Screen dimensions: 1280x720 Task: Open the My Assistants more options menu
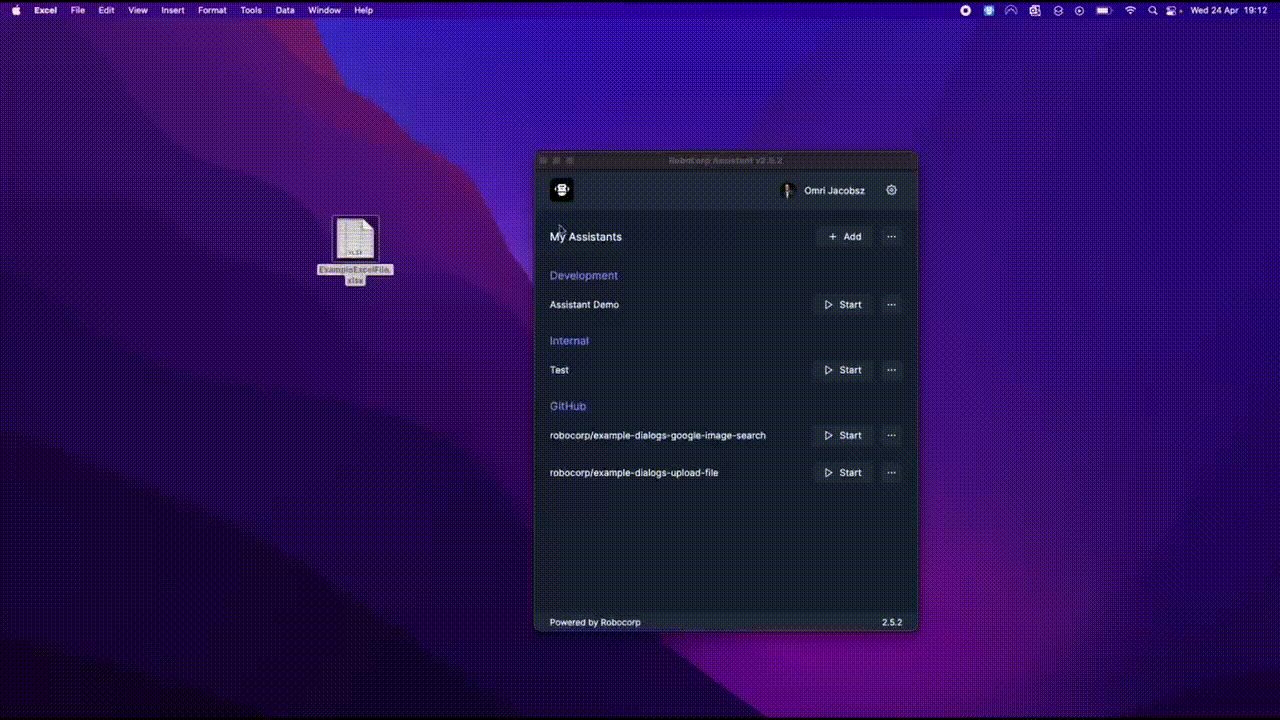click(891, 237)
